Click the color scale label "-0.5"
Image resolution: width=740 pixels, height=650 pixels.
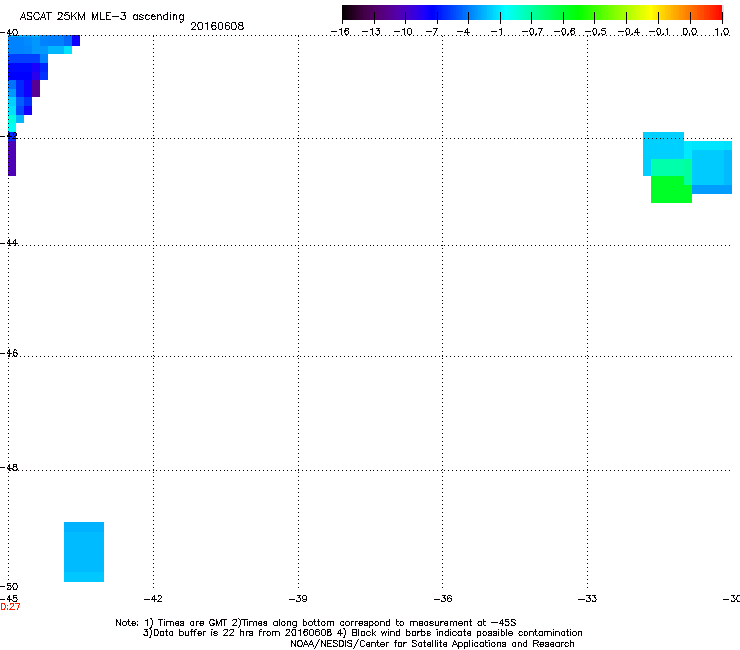(x=595, y=32)
